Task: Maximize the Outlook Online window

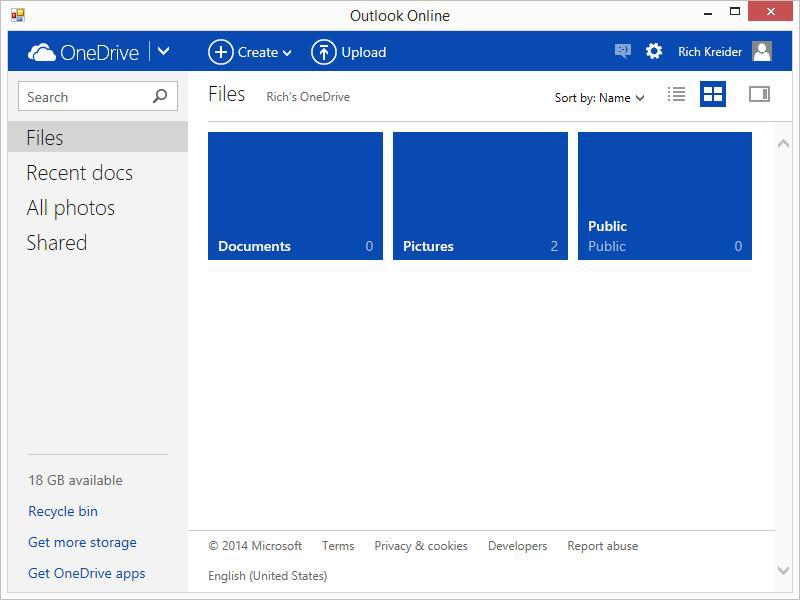Action: pyautogui.click(x=735, y=12)
